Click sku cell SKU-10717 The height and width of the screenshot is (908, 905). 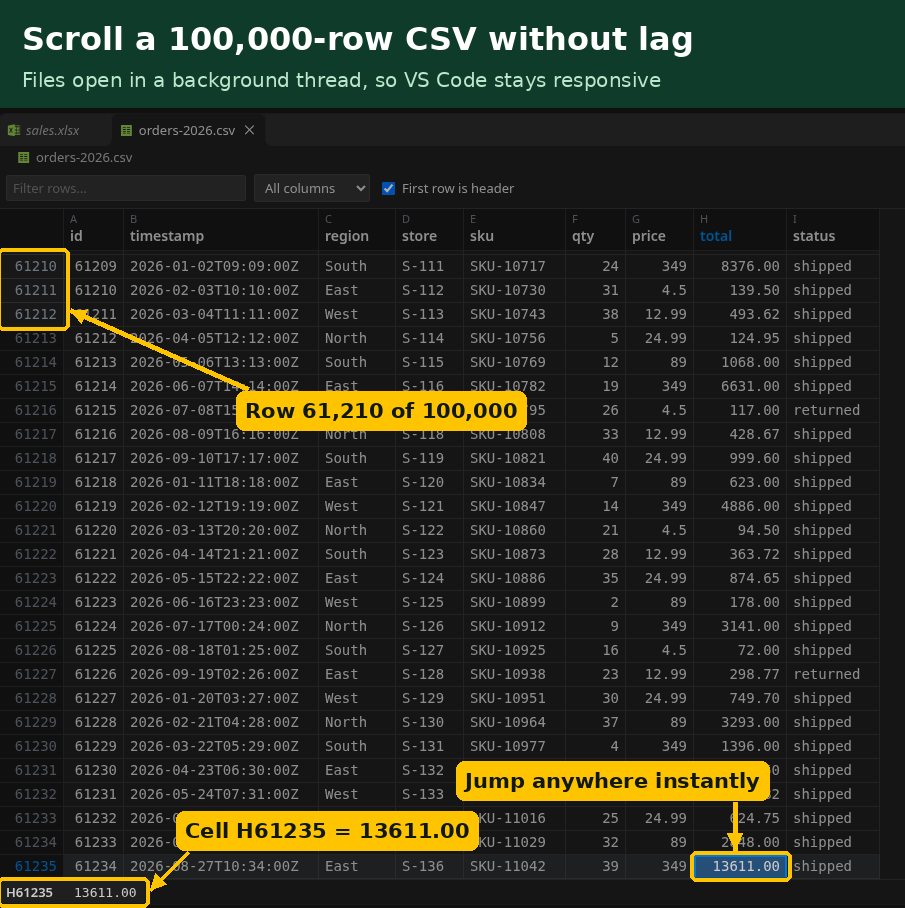pos(514,266)
